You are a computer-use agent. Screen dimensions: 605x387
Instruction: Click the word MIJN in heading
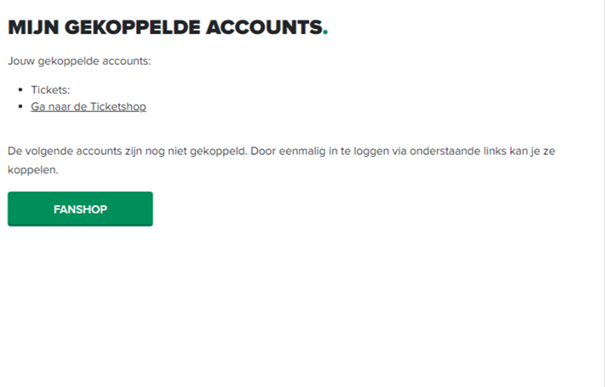34,27
